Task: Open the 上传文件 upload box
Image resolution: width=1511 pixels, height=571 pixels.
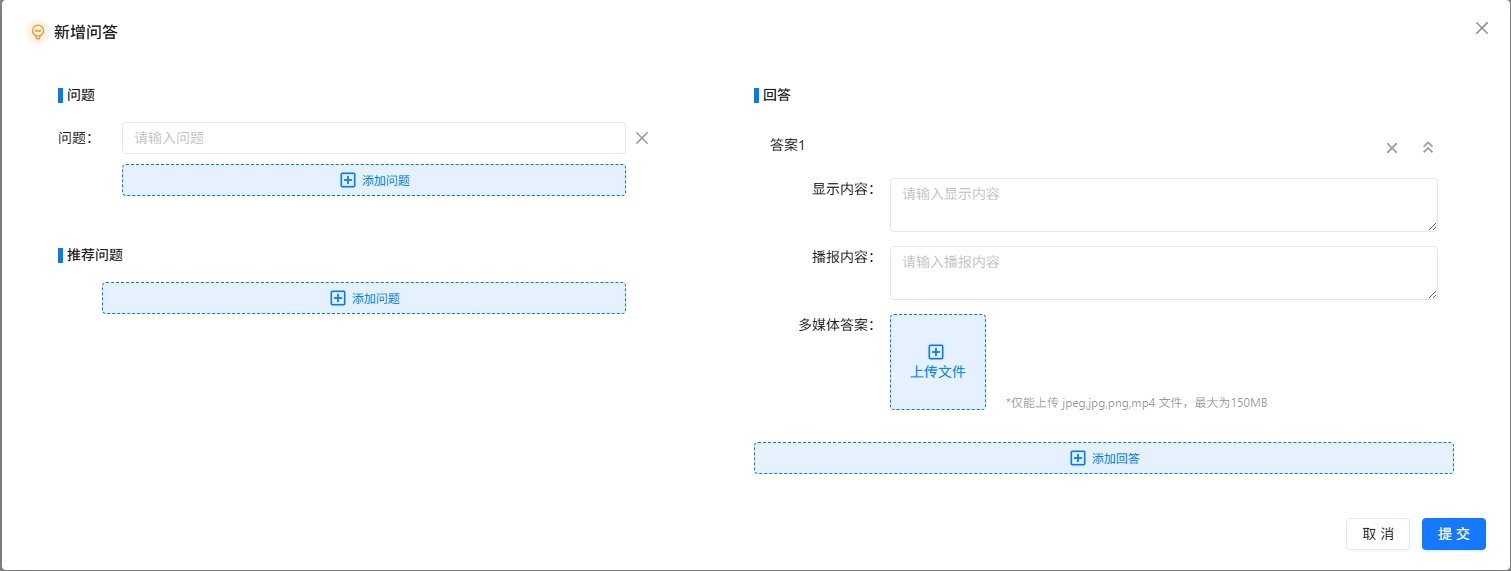Action: point(937,362)
